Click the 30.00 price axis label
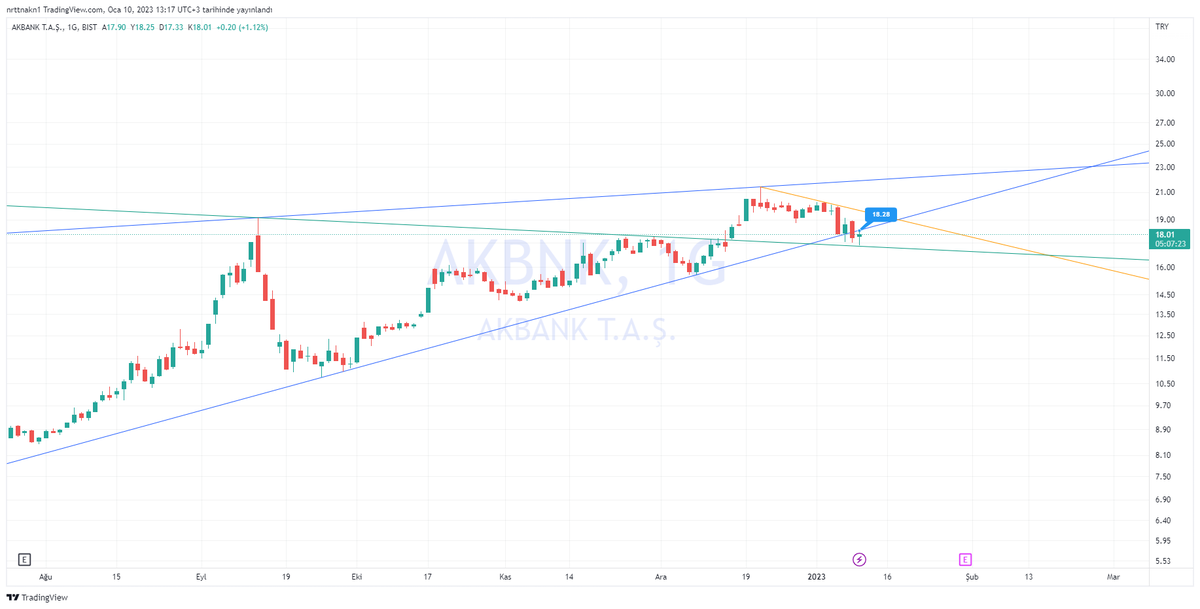1200x609 pixels. tap(1165, 94)
